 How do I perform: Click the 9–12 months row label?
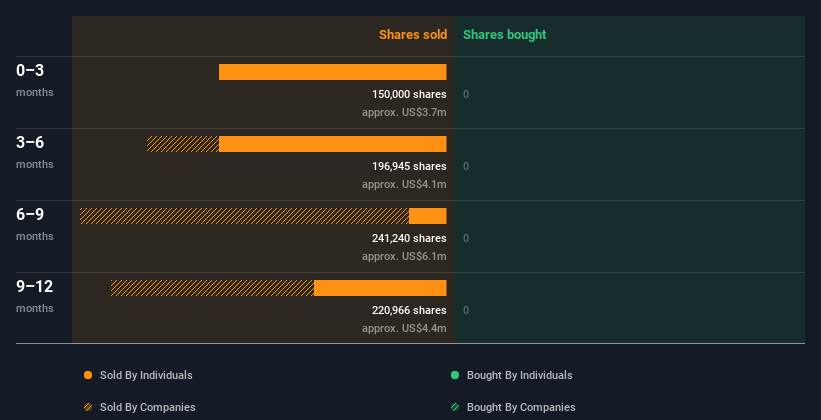coord(35,296)
